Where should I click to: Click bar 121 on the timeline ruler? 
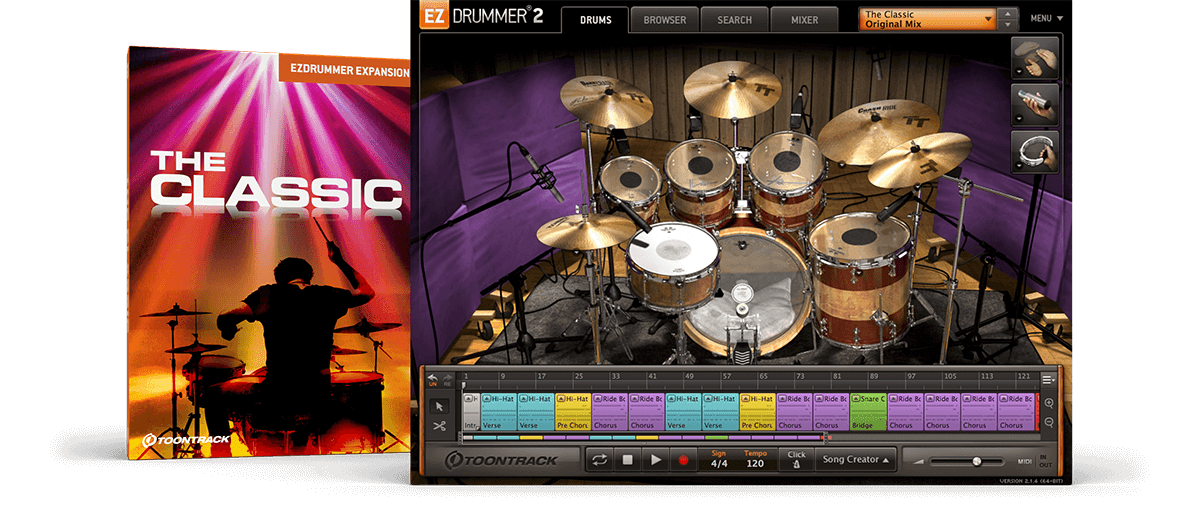tap(1023, 377)
